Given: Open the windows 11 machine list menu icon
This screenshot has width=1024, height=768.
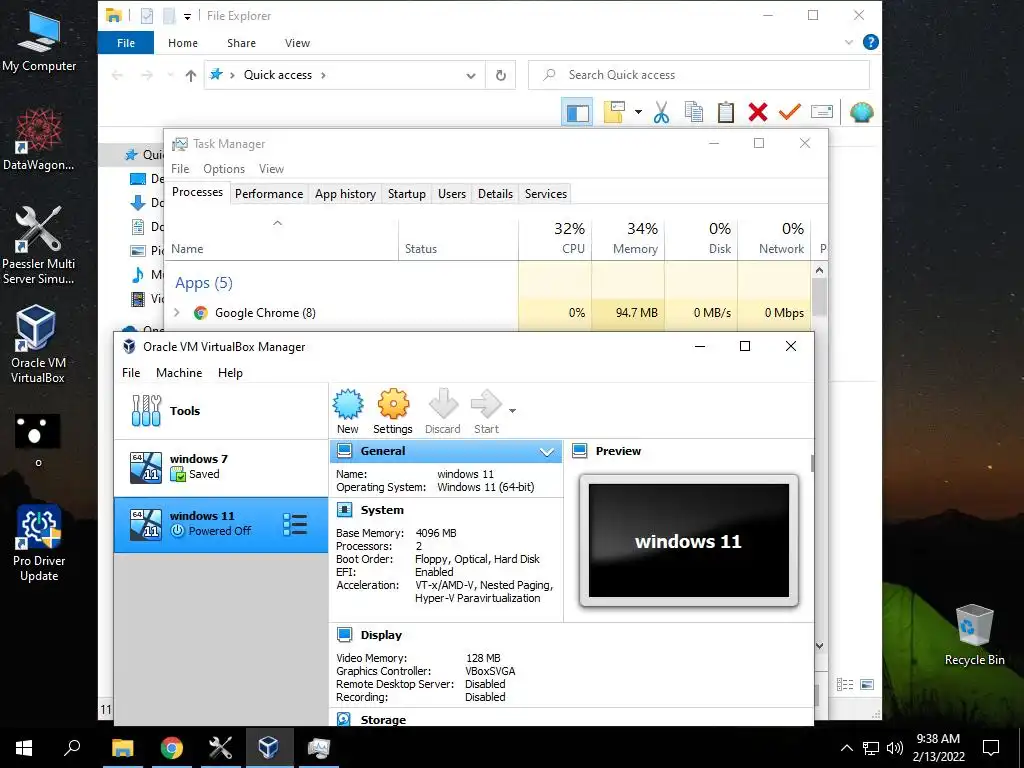Looking at the screenshot, I should [295, 524].
